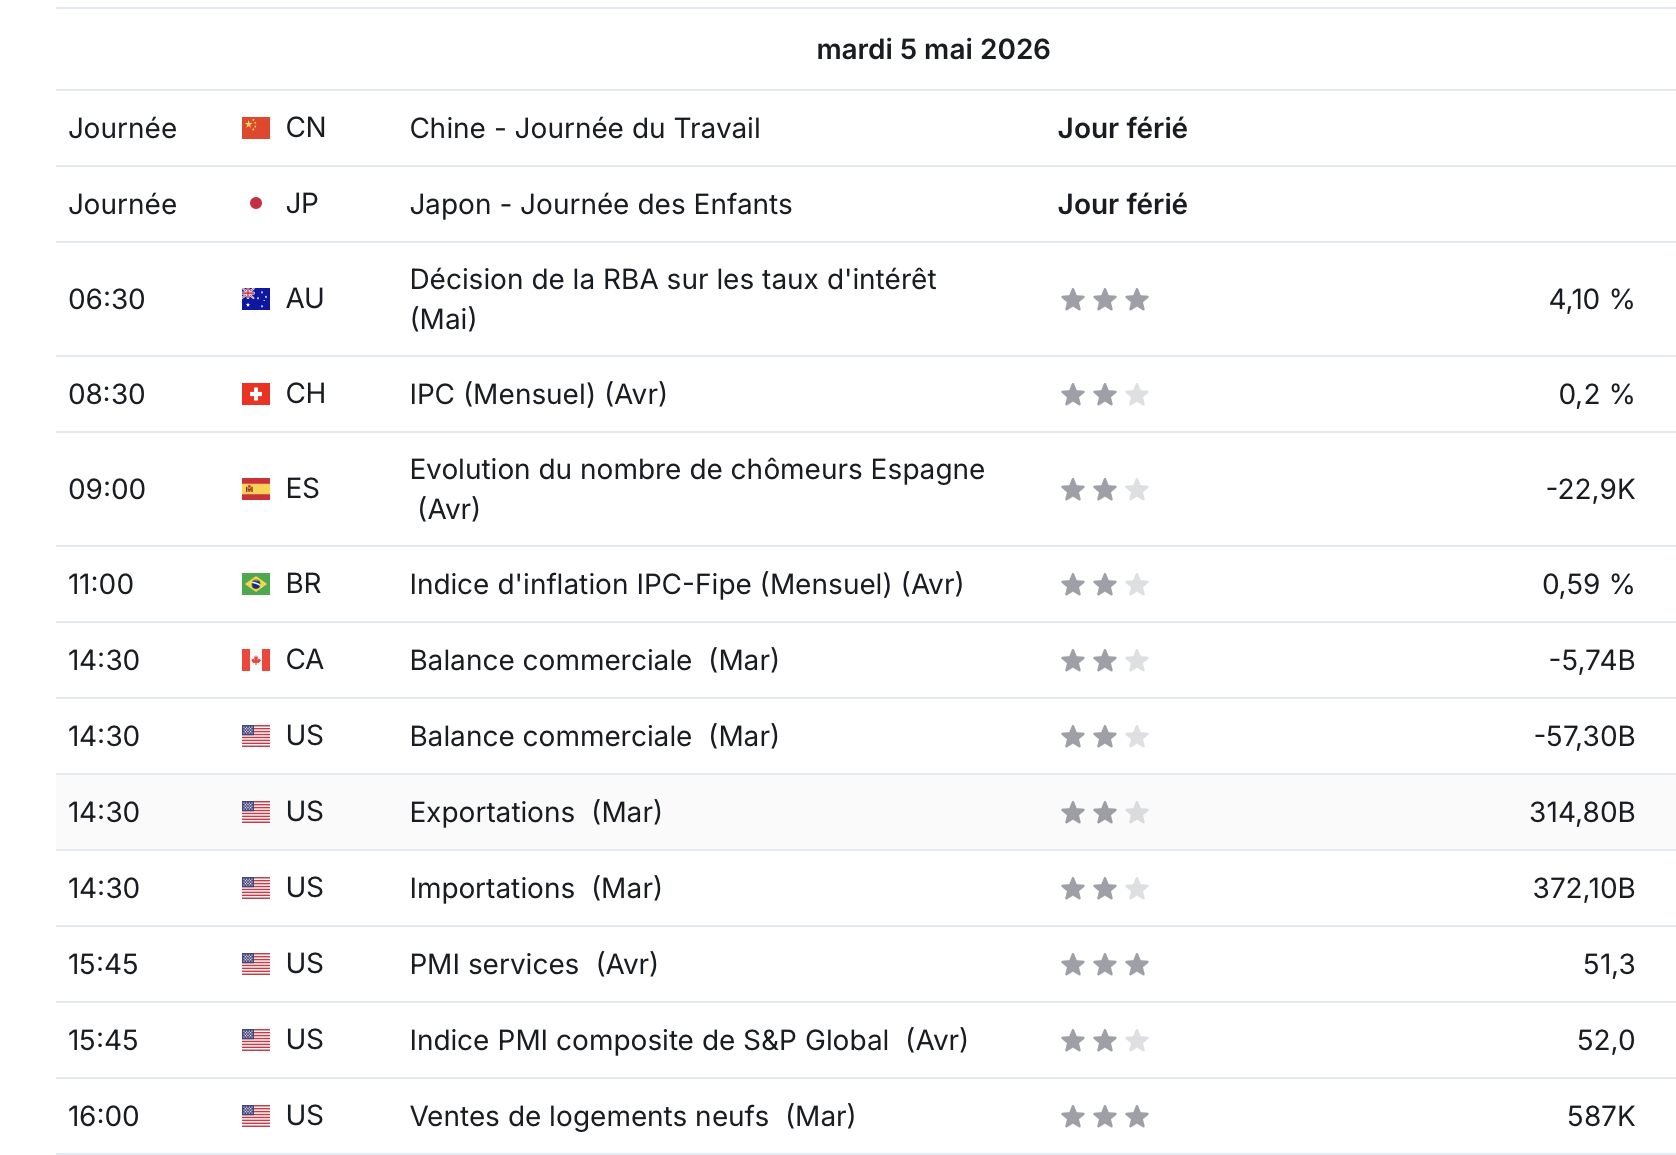Click the Exportations (Mar) row
The height and width of the screenshot is (1155, 1676).
pos(866,812)
